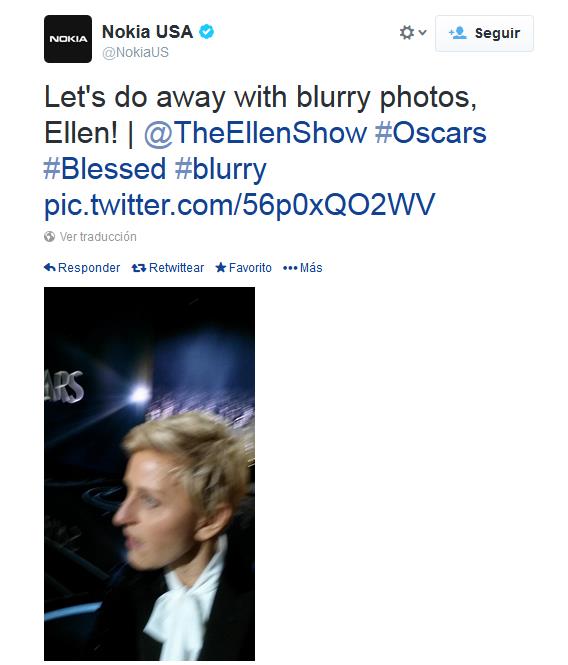The height and width of the screenshot is (665, 568).
Task: Open the @NokiaUS handle link
Action: tap(135, 53)
